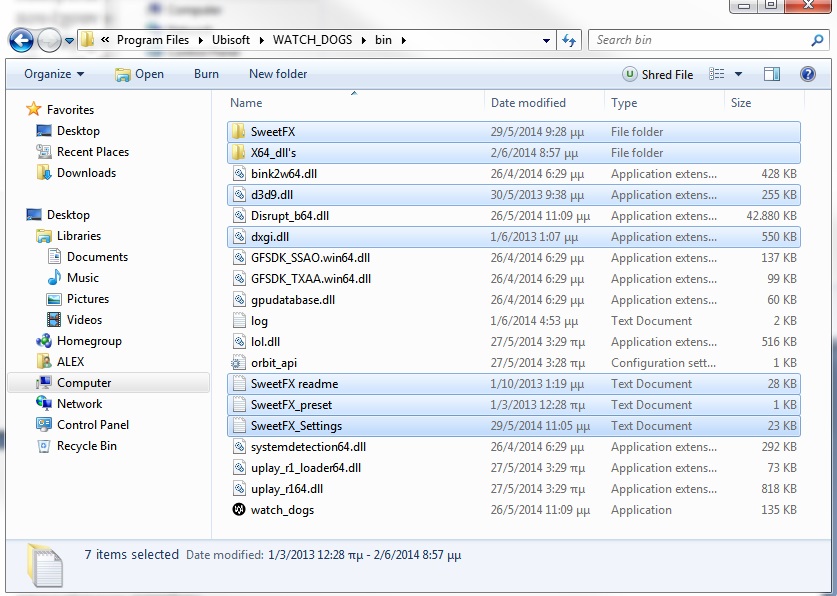Click the lol.dll file icon
The height and width of the screenshot is (596, 837).
click(239, 342)
